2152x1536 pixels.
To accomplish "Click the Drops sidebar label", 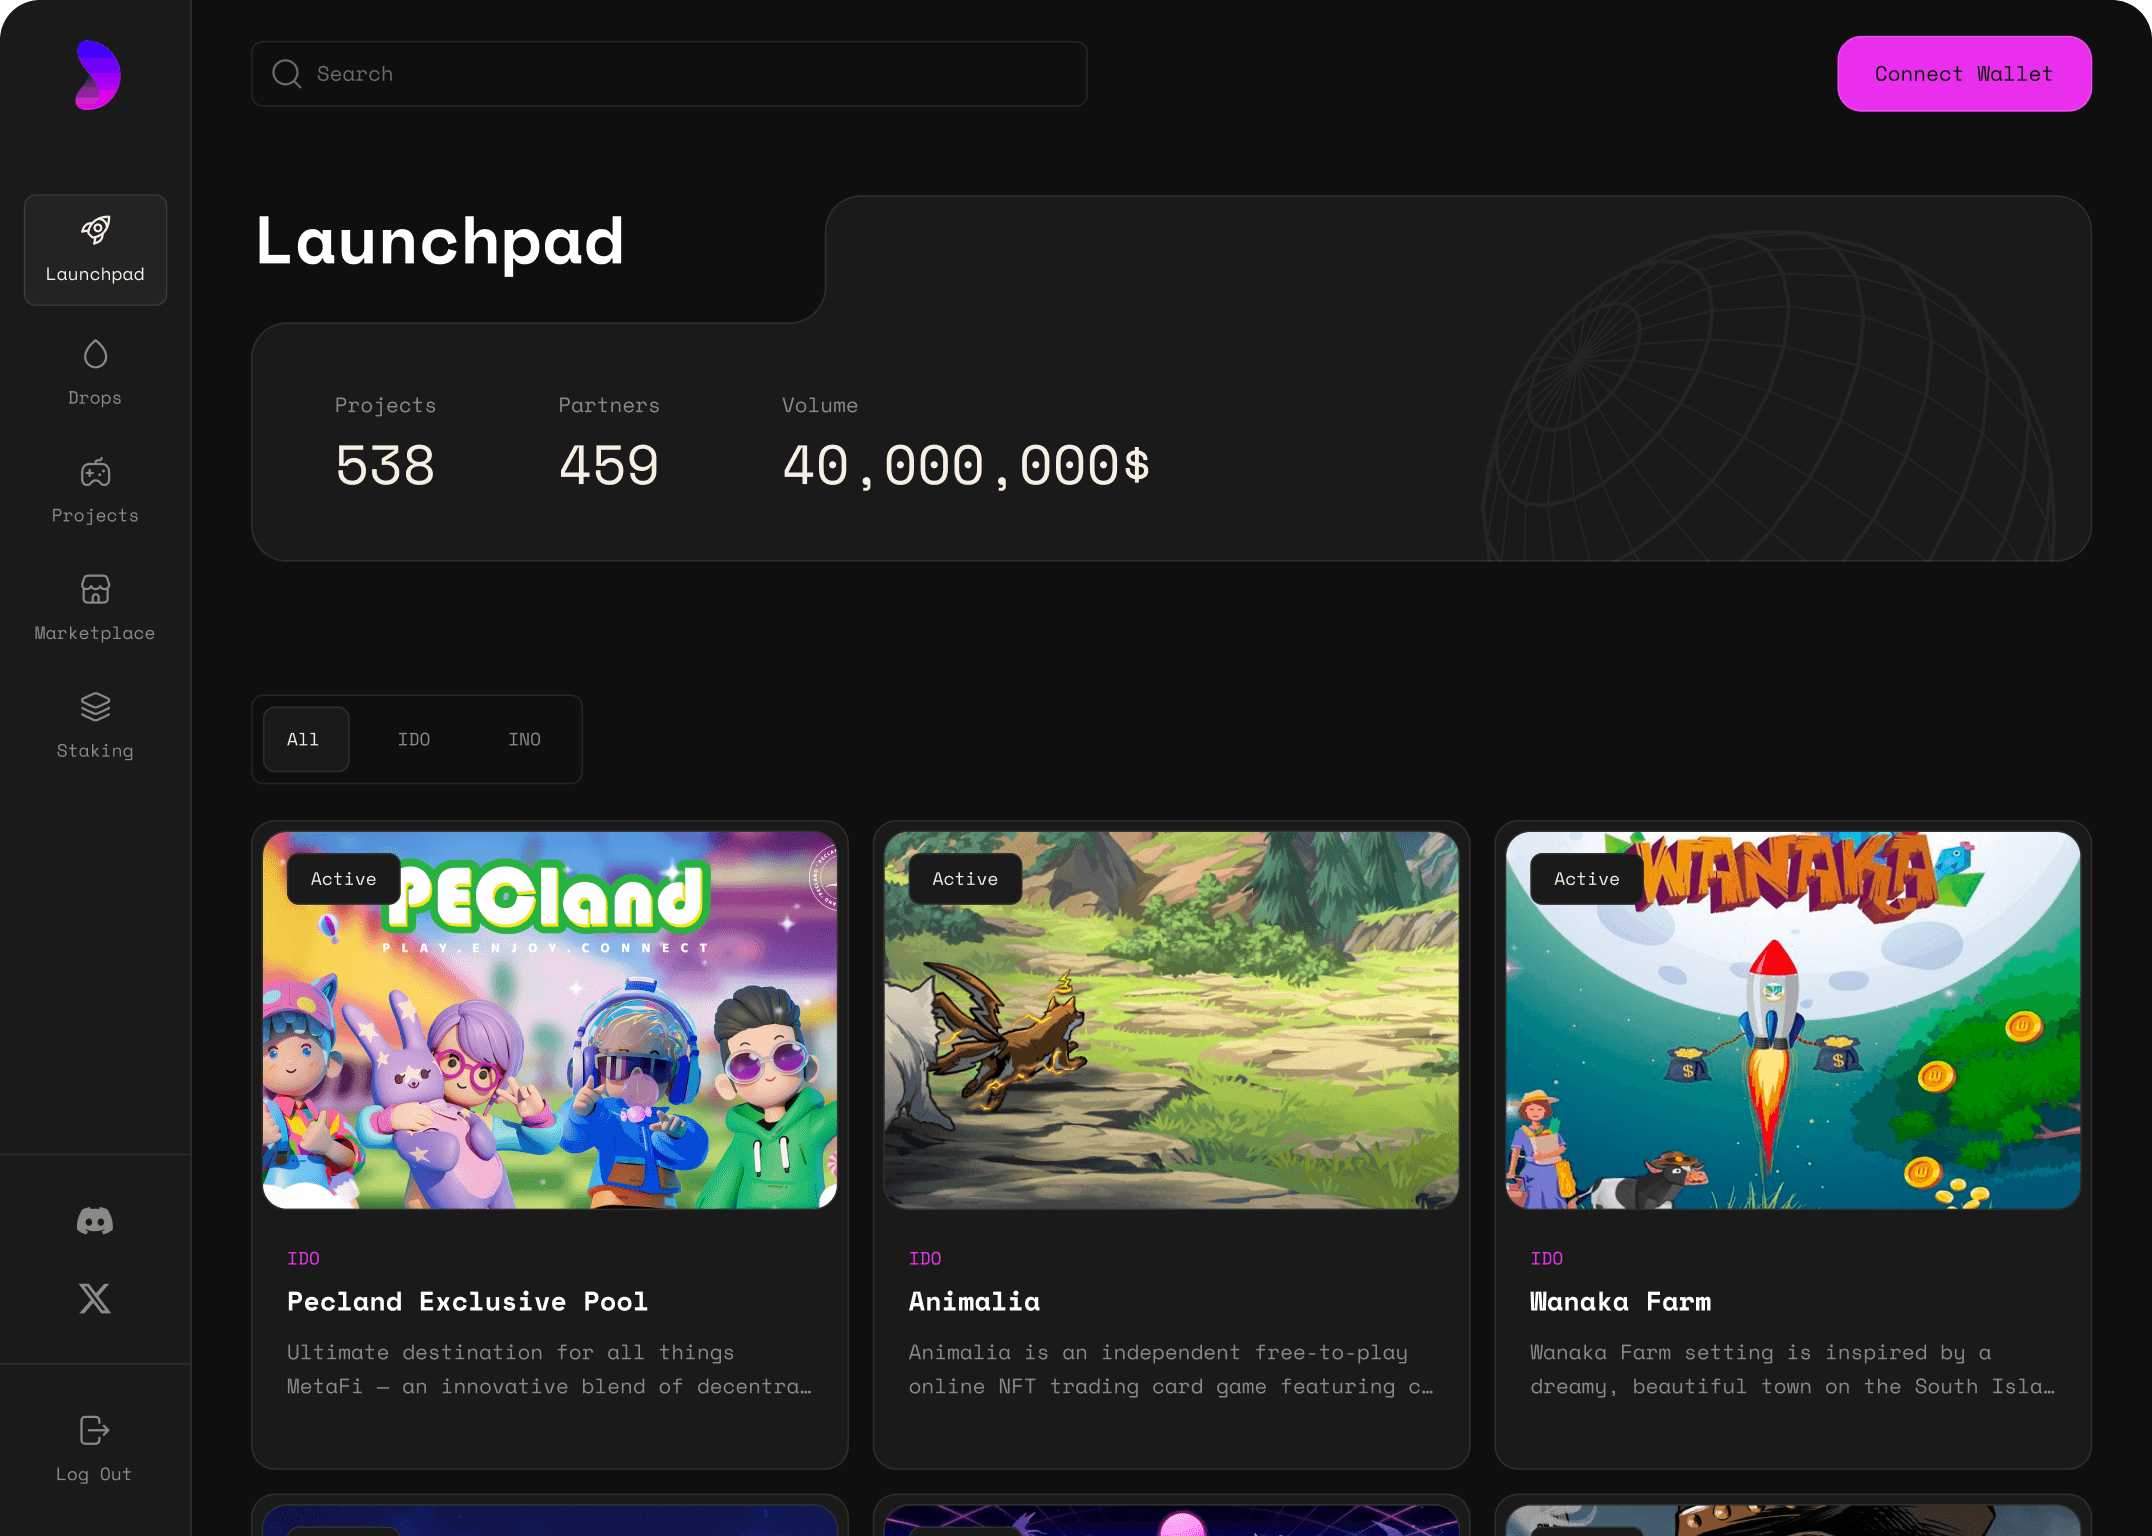I will [x=95, y=398].
